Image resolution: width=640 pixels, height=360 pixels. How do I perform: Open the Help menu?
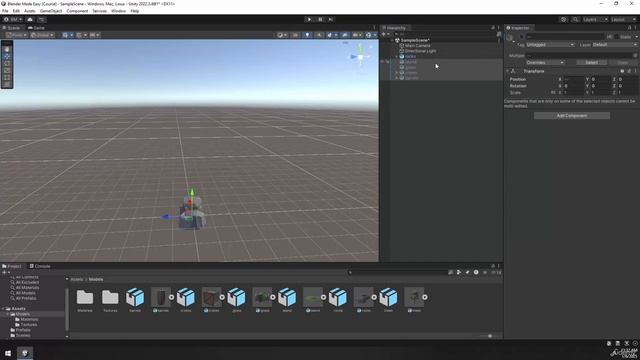click(135, 11)
